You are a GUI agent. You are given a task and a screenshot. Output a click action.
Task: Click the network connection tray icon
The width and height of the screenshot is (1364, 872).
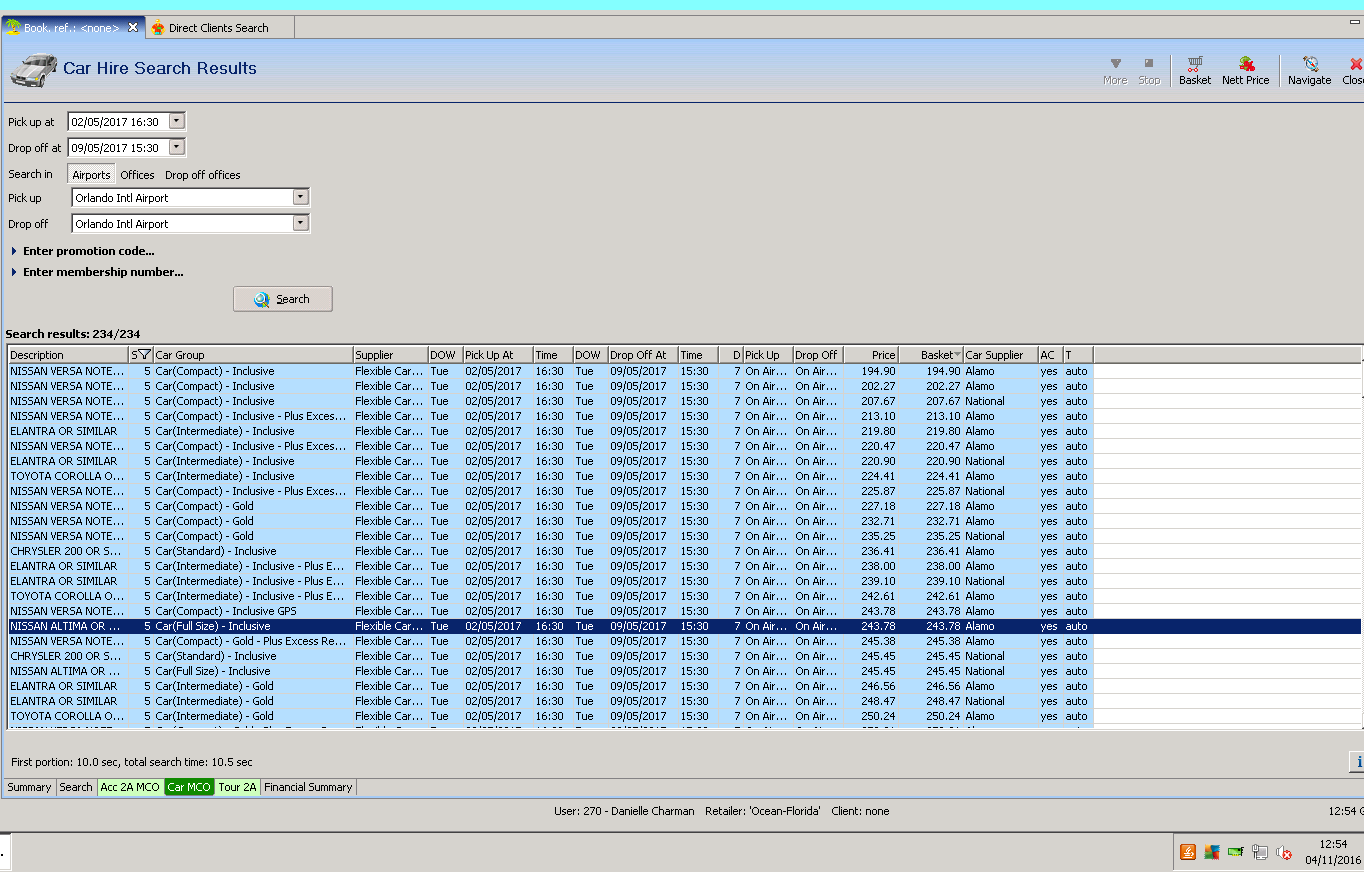1260,852
